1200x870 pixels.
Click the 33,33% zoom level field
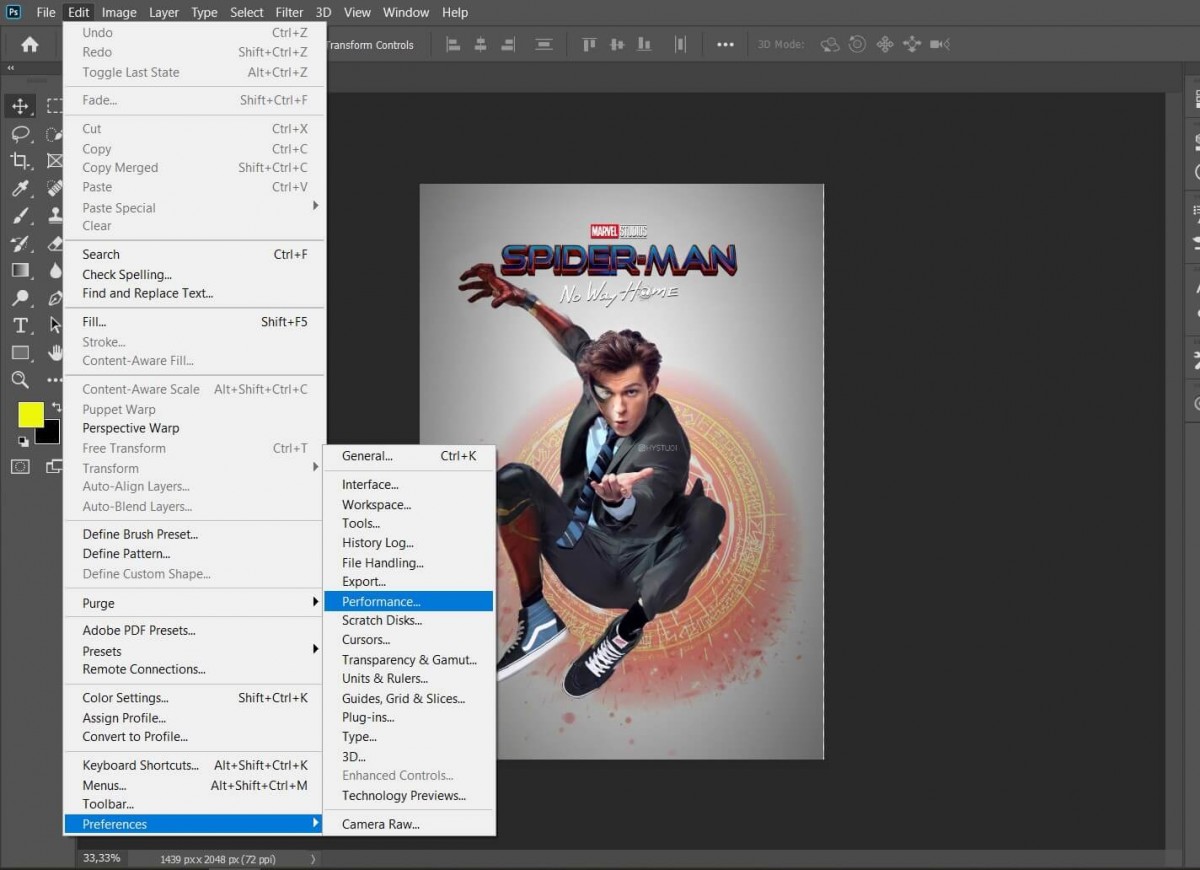pyautogui.click(x=102, y=858)
